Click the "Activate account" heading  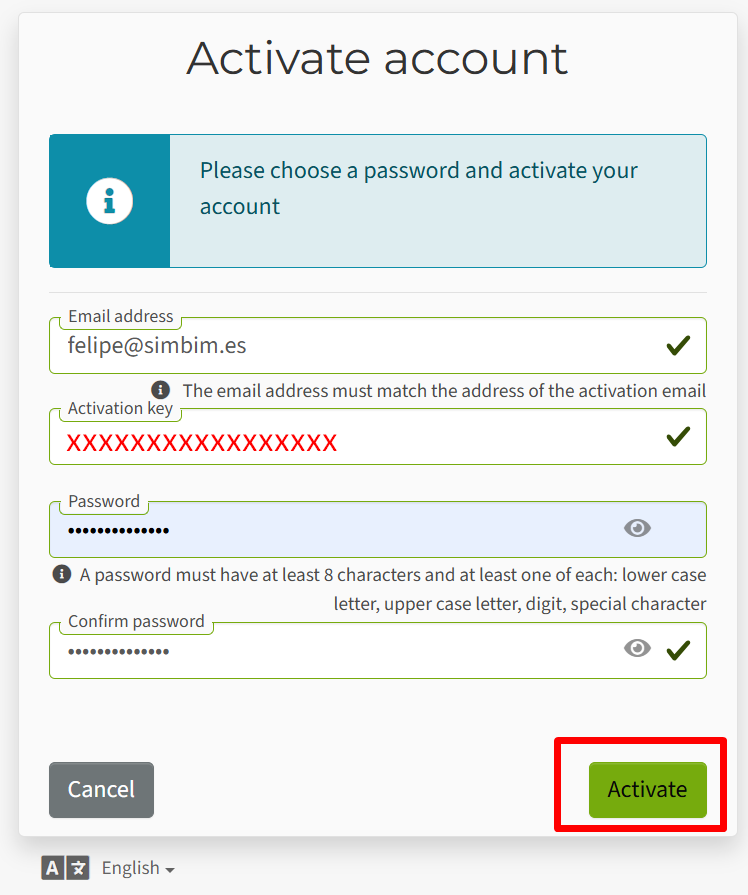pos(377,58)
